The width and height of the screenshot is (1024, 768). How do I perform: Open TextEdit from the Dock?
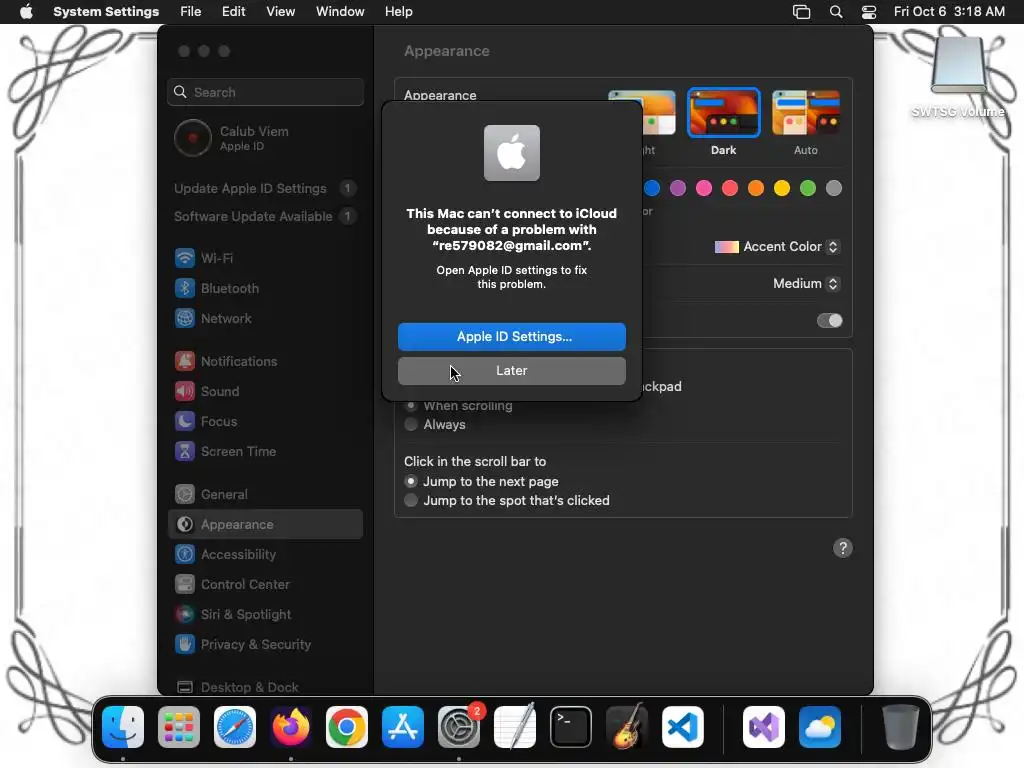pos(515,727)
